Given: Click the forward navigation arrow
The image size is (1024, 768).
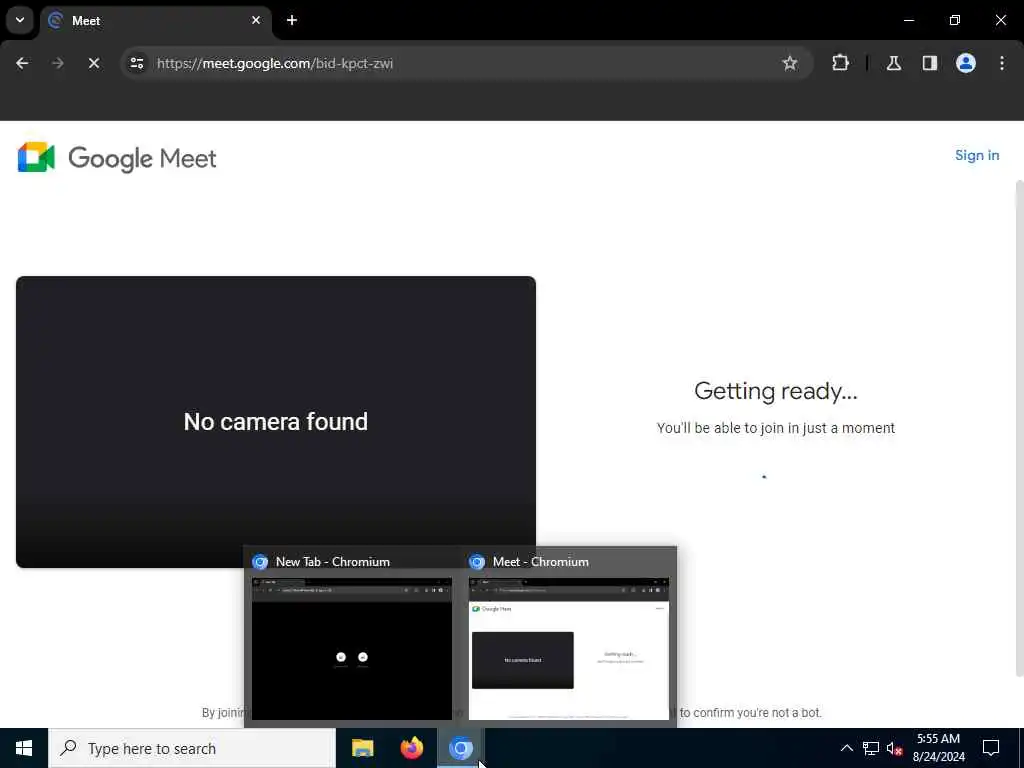Looking at the screenshot, I should 58,63.
